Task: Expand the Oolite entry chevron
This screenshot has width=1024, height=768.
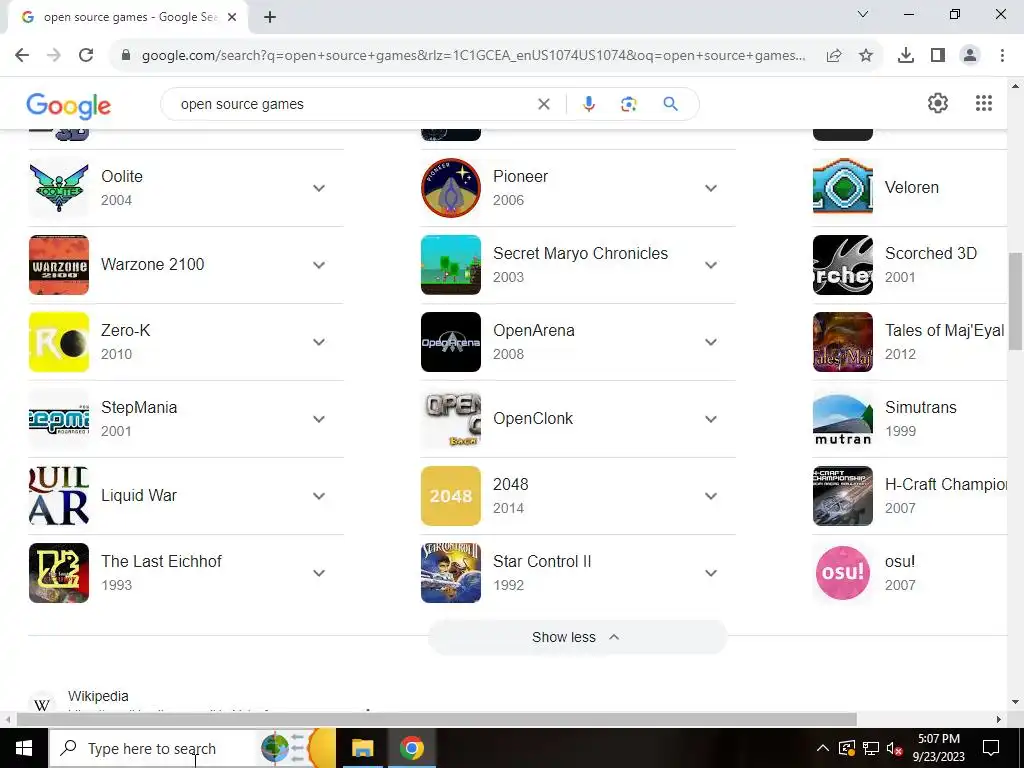Action: coord(319,188)
